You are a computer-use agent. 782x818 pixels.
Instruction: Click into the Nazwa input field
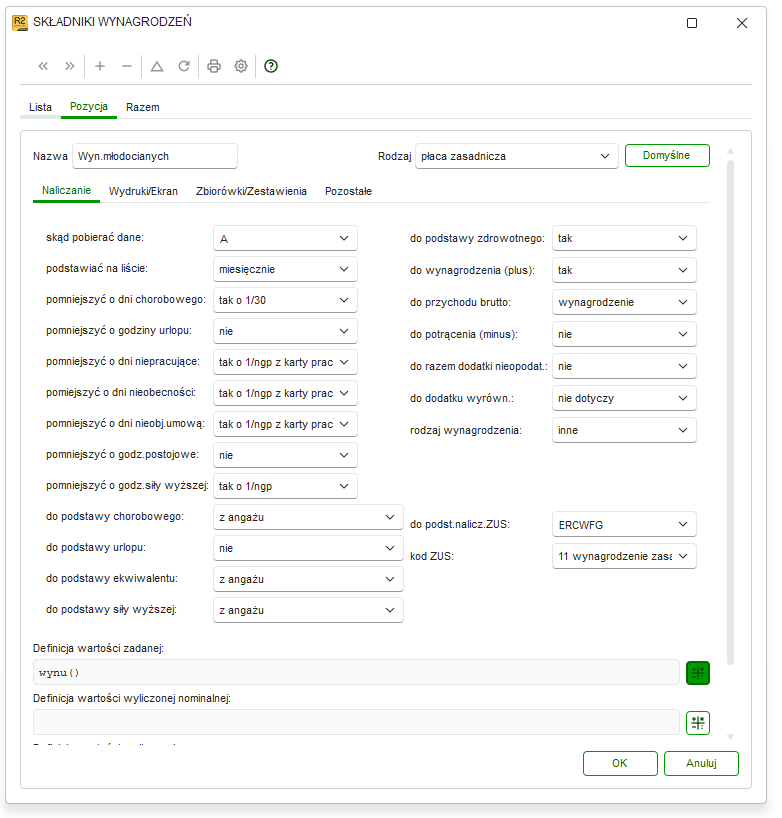tap(155, 156)
